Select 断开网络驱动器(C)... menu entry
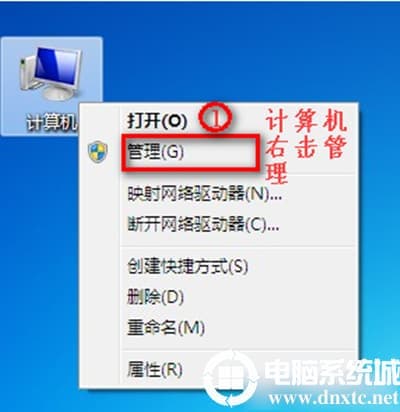Image resolution: width=400 pixels, height=412 pixels. coord(203,224)
